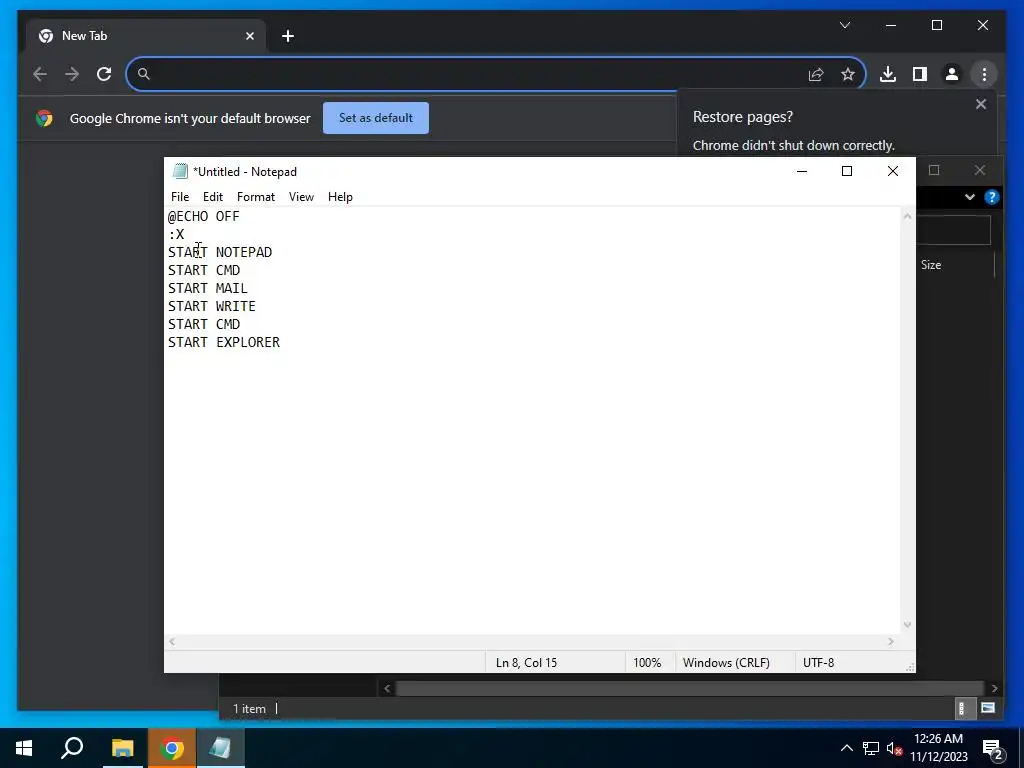Open a new Chrome tab with plus
The image size is (1024, 768).
[288, 36]
